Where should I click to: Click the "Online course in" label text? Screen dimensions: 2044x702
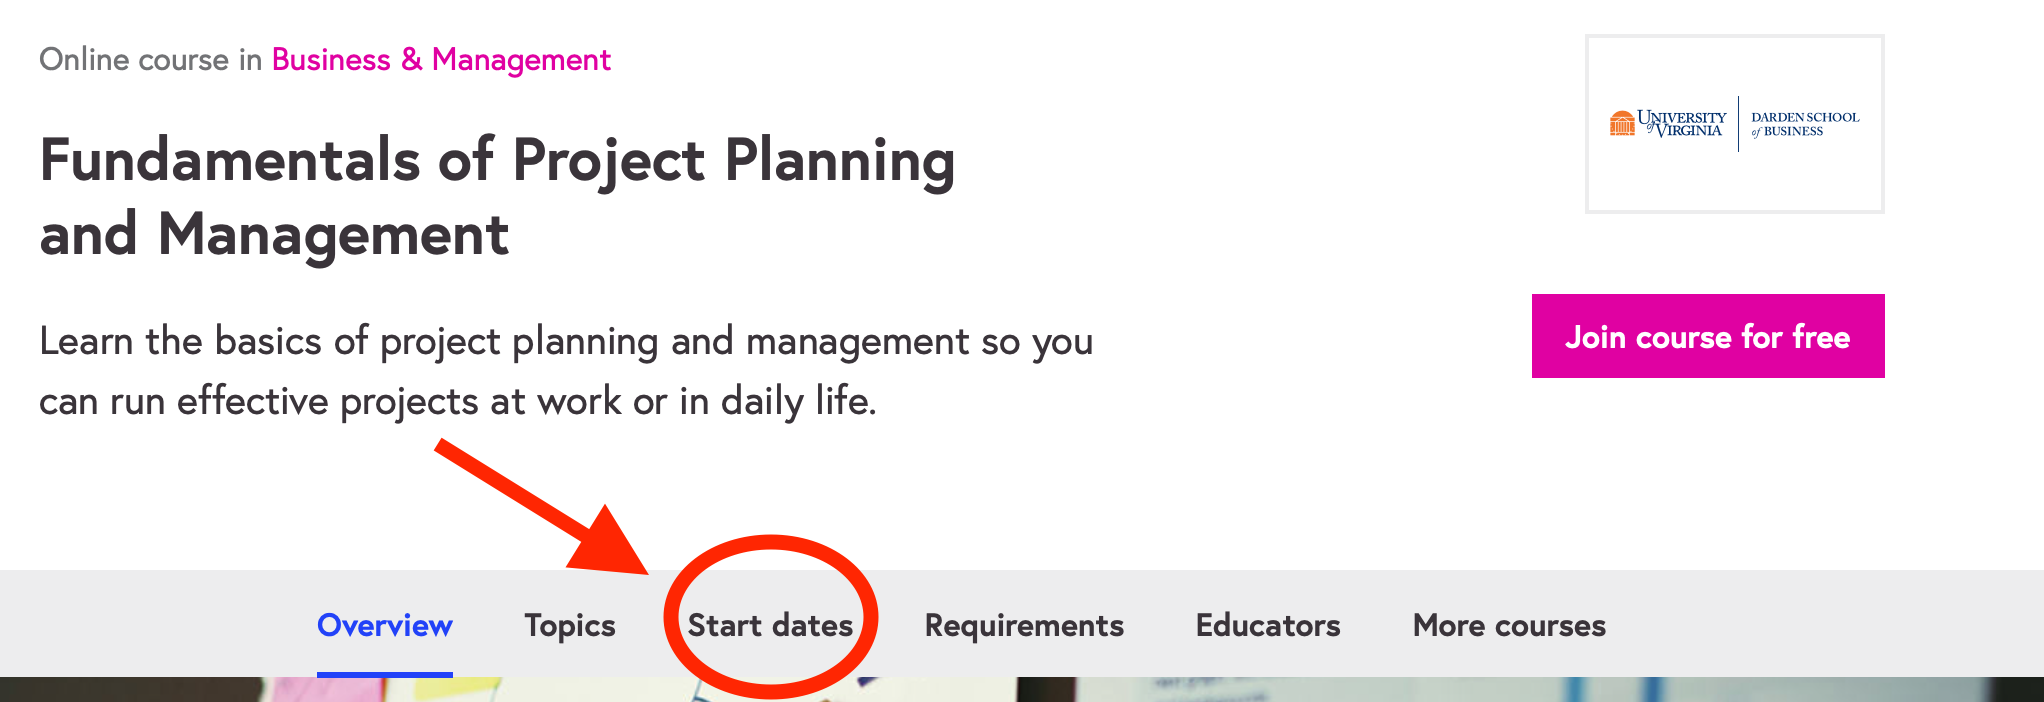point(150,60)
